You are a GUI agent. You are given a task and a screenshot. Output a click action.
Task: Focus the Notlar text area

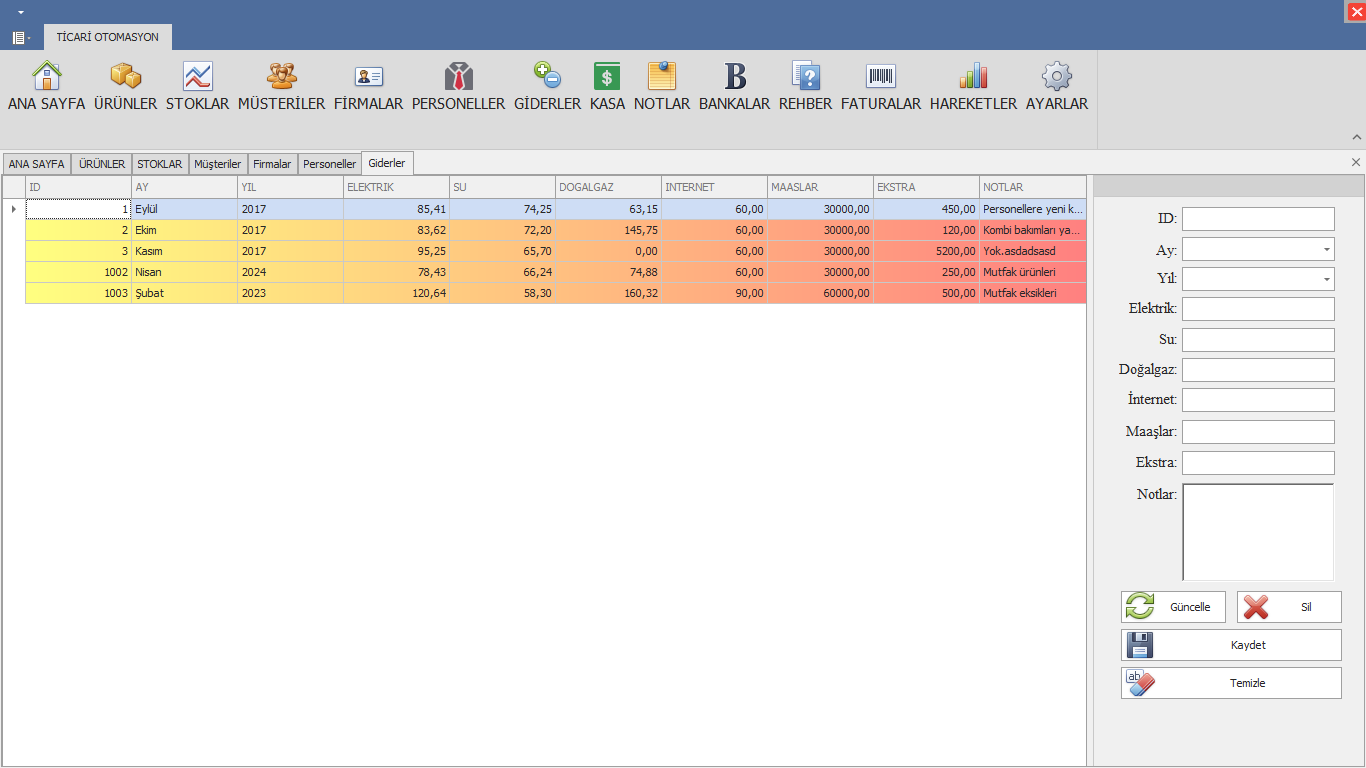coord(1258,532)
